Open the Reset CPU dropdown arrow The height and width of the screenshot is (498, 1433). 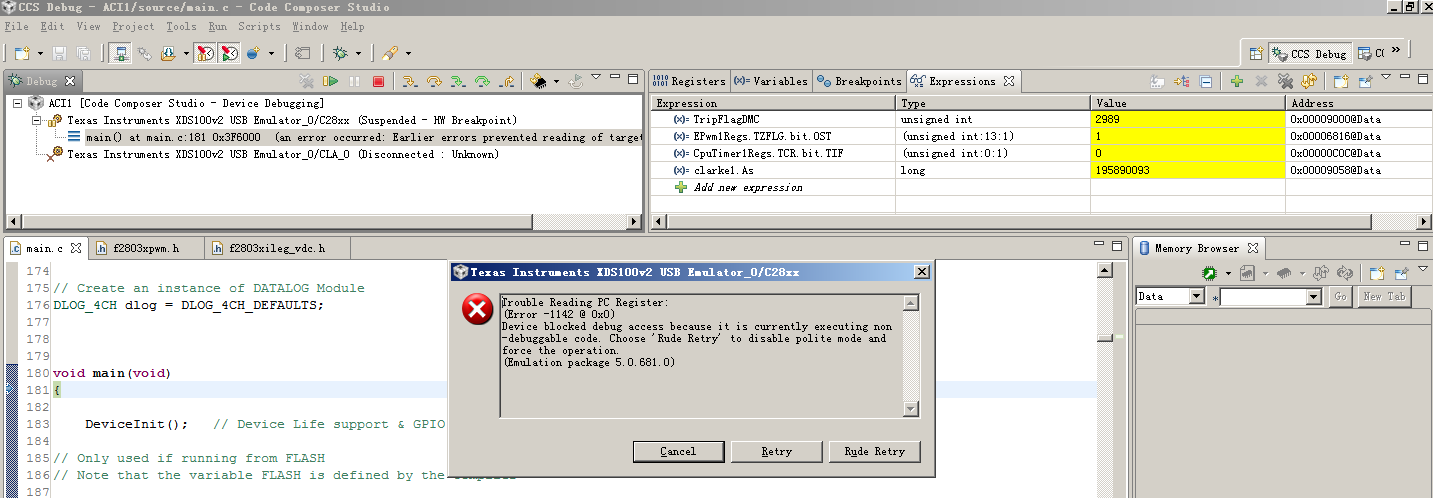[x=556, y=81]
